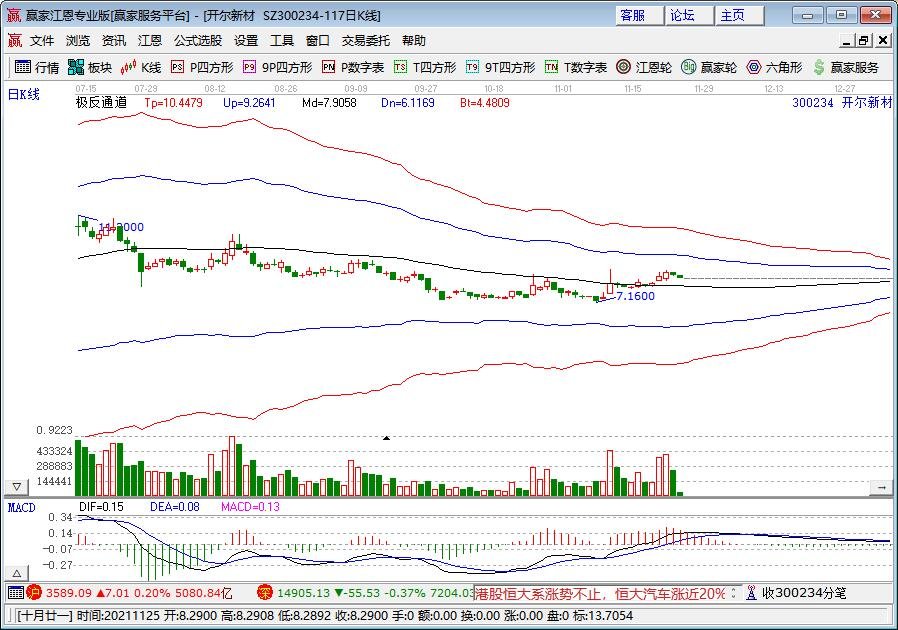
Task: Open the 浏览 menu
Action: tap(78, 41)
